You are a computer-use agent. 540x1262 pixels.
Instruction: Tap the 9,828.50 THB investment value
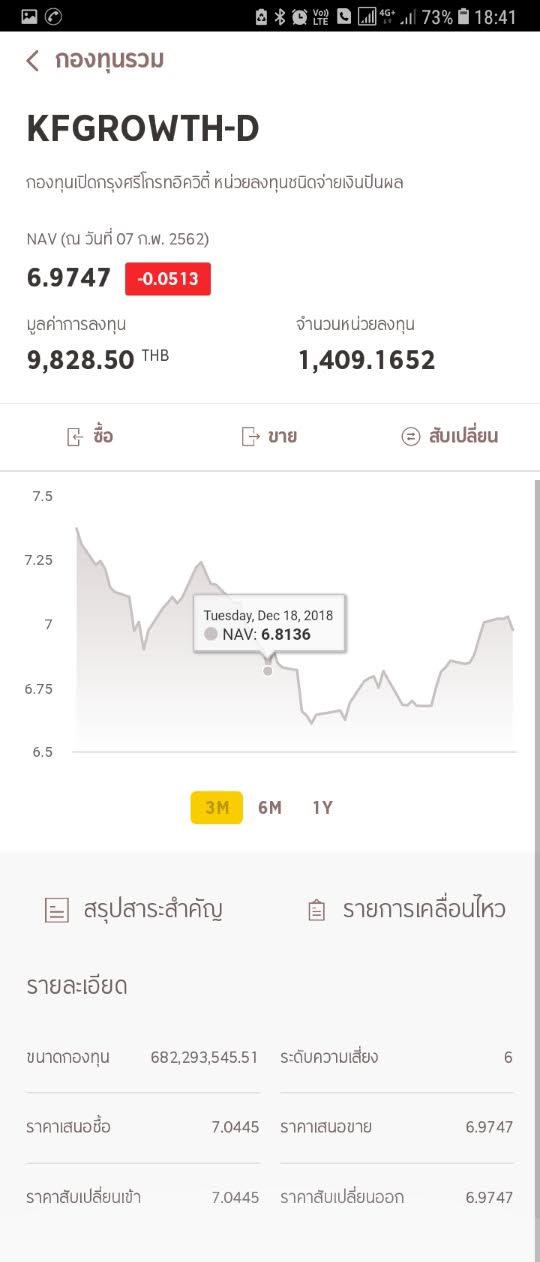pyautogui.click(x=98, y=359)
